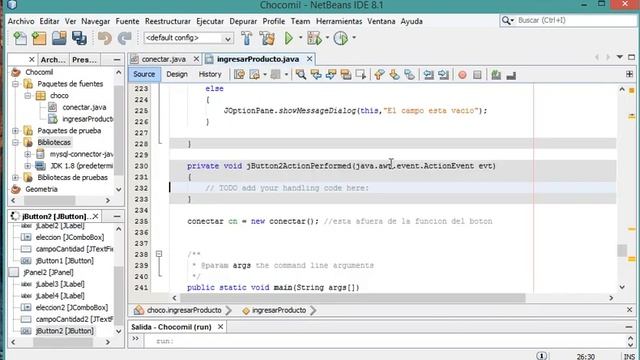
Task: Click the Toggle Bookmark icon
Action: [409, 74]
